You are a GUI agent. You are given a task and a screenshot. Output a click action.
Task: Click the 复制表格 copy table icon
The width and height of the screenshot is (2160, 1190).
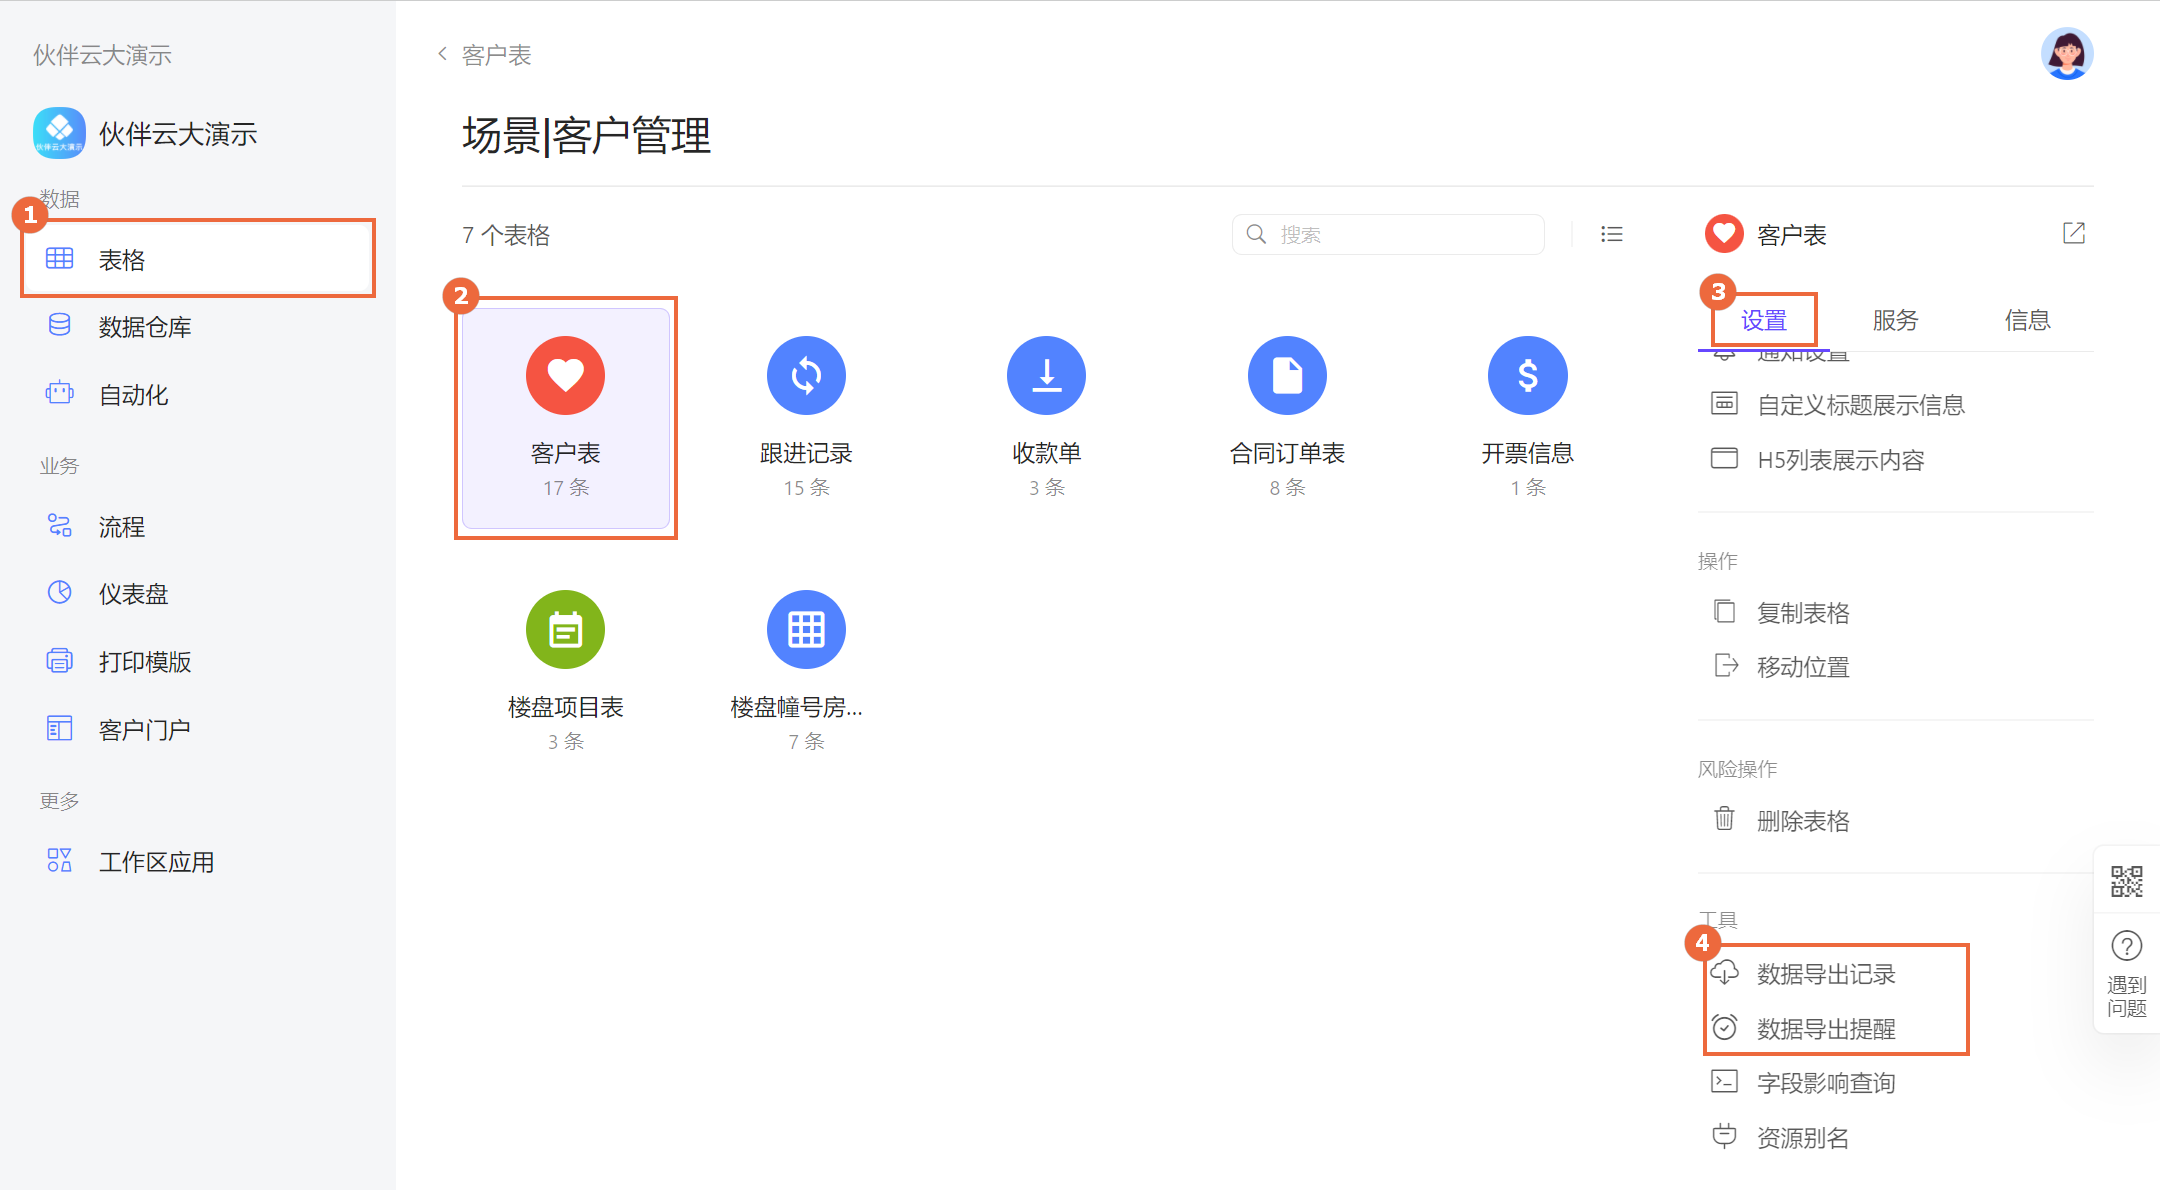coord(1724,611)
